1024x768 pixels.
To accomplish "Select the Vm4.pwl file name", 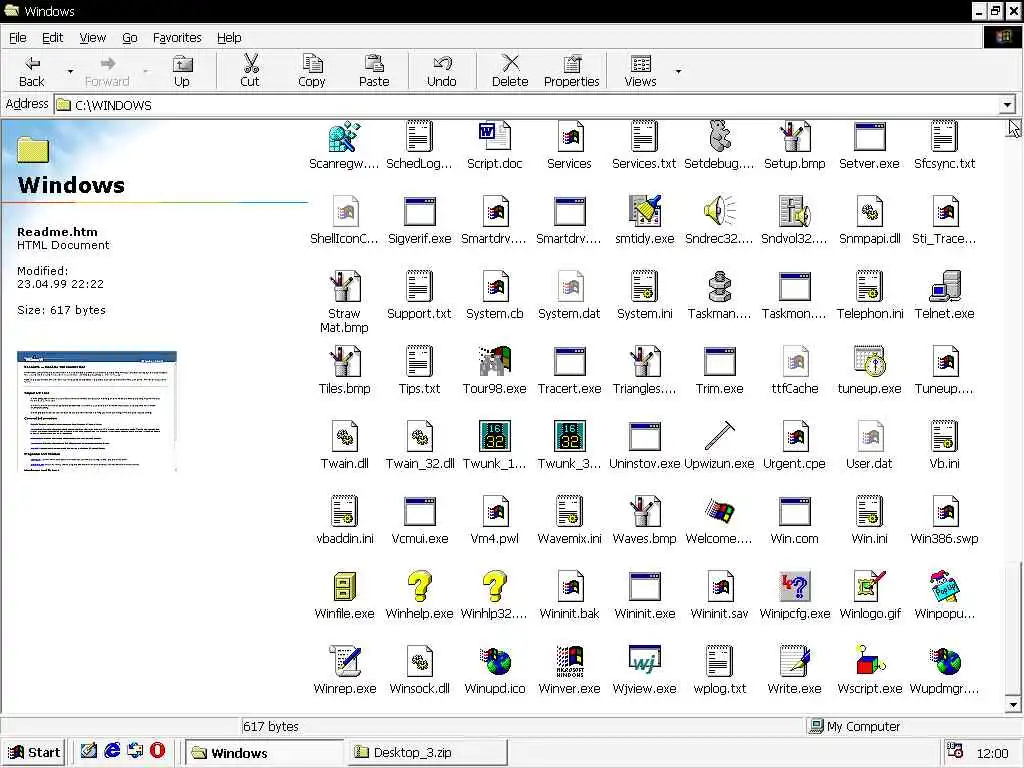I will tap(494, 539).
